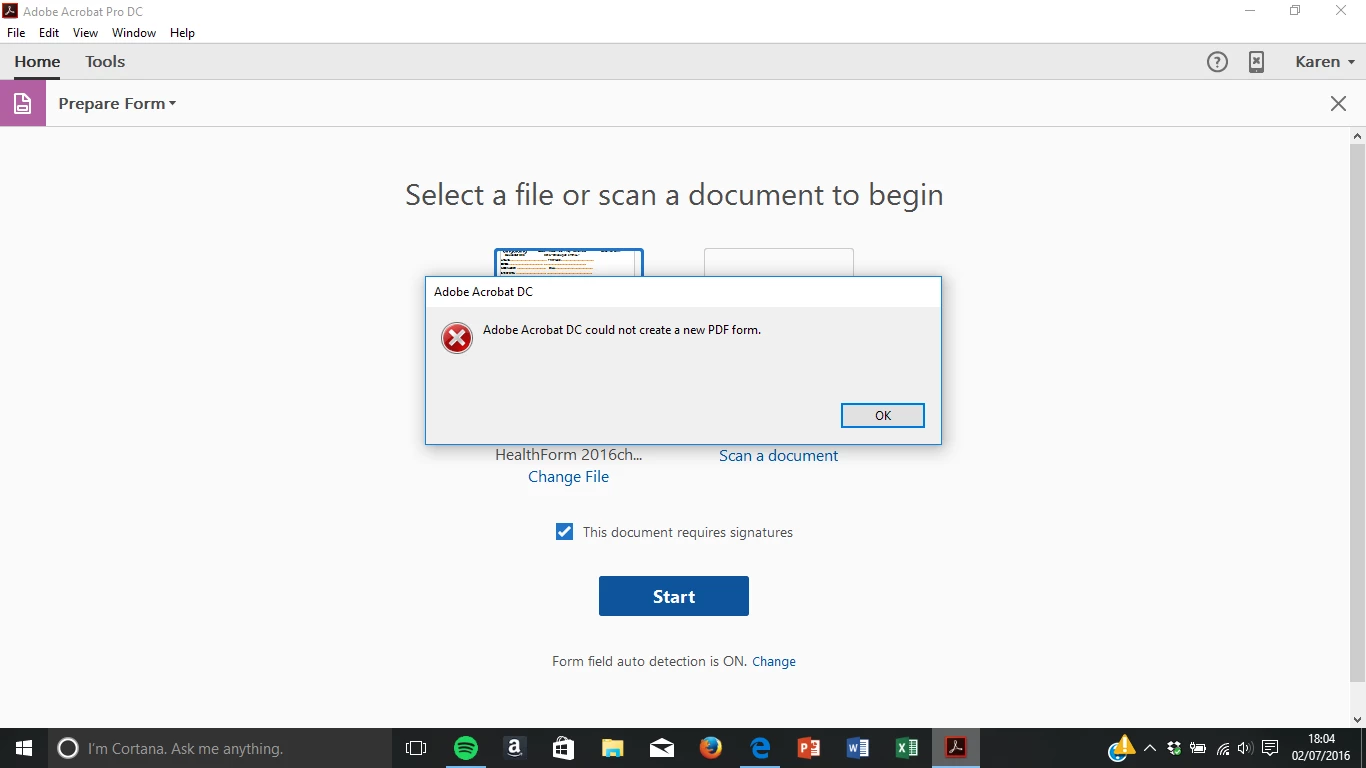Open the Action Center notifications icon
This screenshot has width=1366, height=768.
tap(1270, 748)
